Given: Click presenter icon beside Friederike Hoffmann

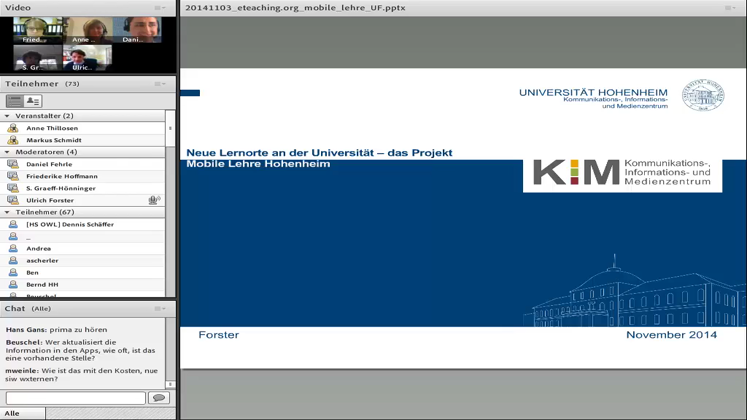Looking at the screenshot, I should click(13, 176).
